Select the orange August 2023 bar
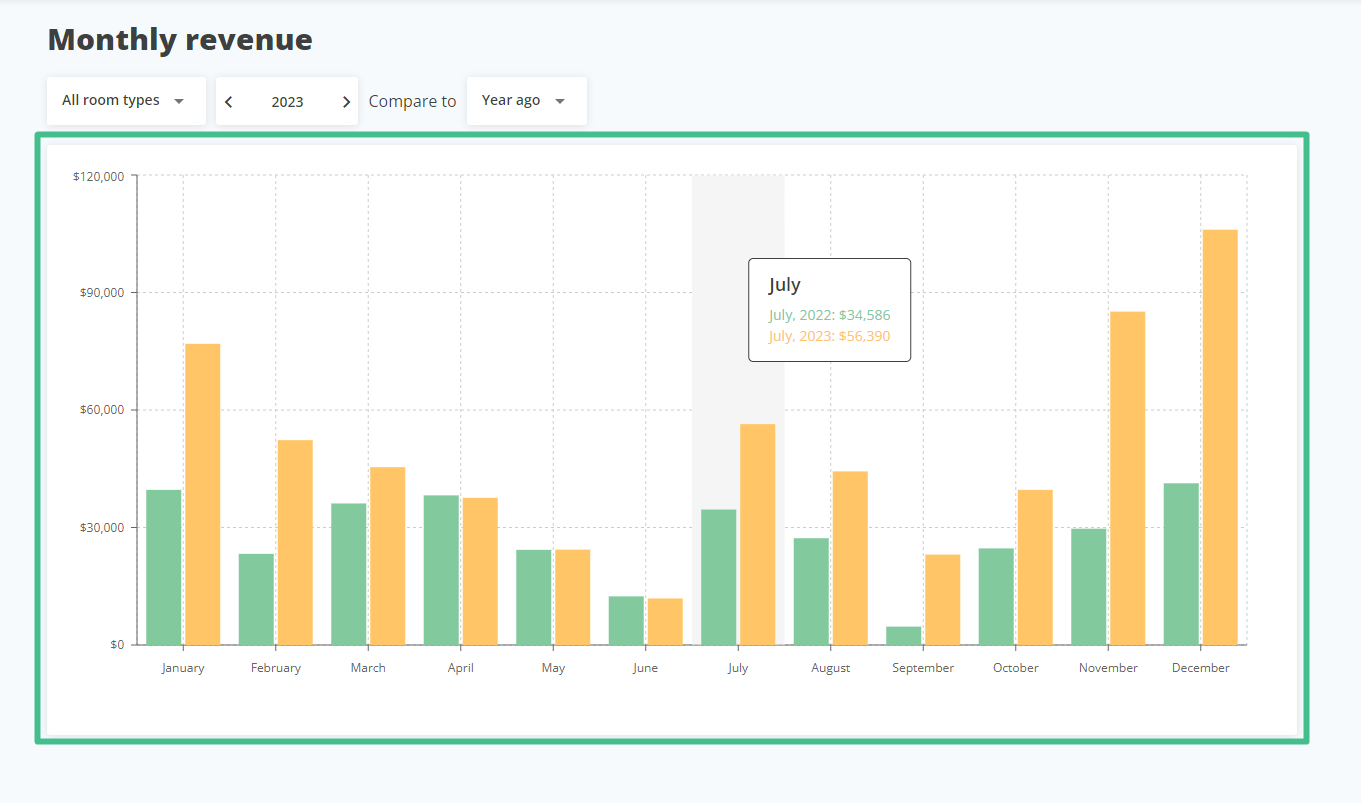Image resolution: width=1361 pixels, height=803 pixels. (x=850, y=558)
